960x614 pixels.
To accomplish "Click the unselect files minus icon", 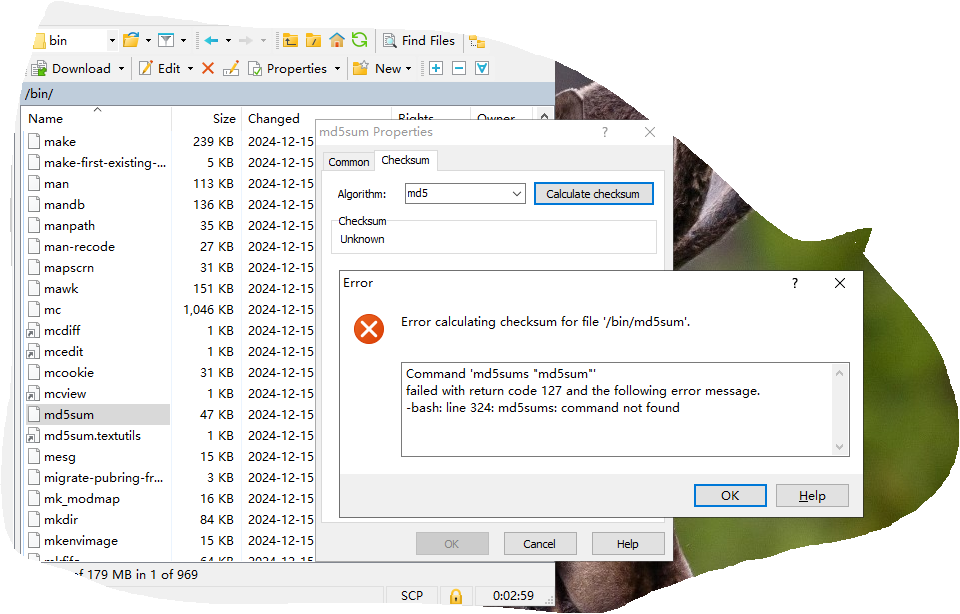I will click(x=459, y=68).
